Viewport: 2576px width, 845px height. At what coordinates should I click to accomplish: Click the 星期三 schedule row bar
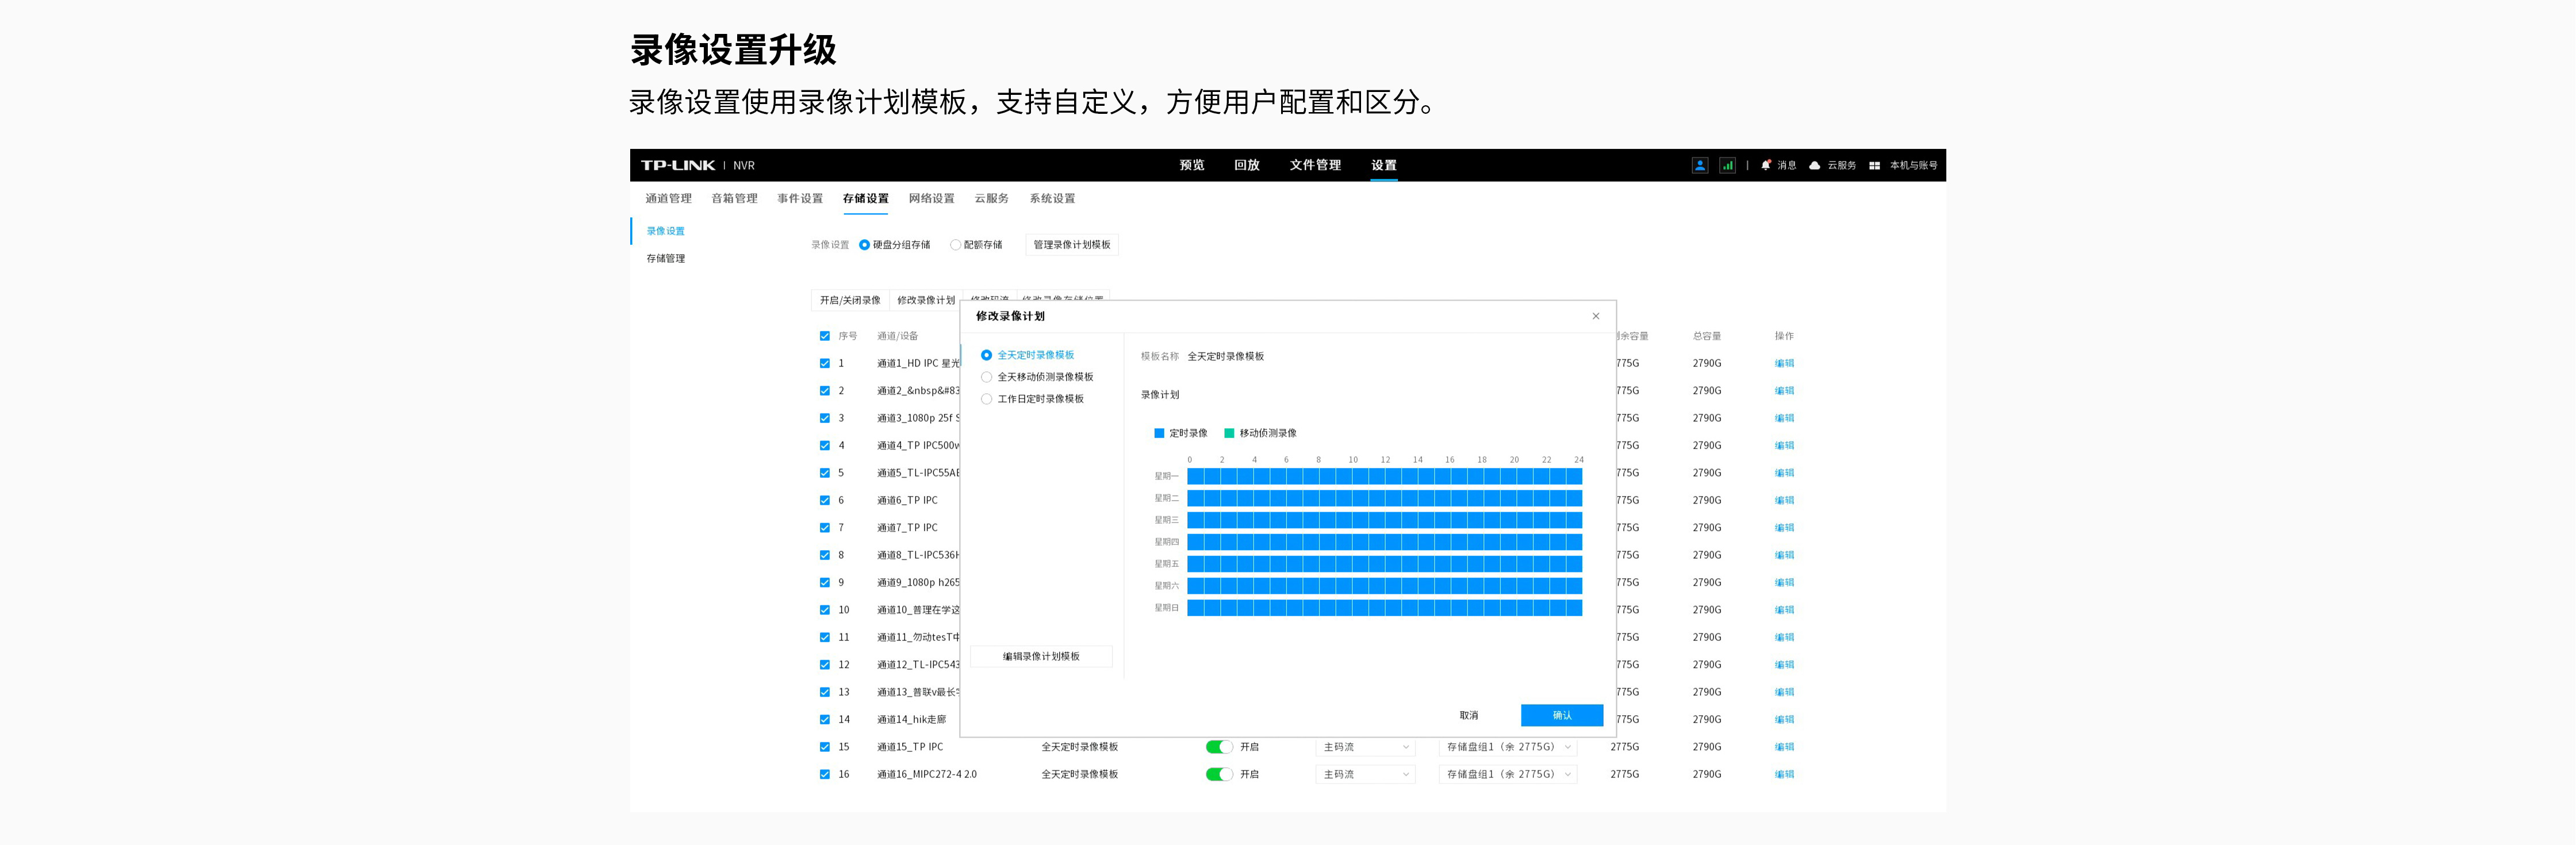pos(1384,520)
